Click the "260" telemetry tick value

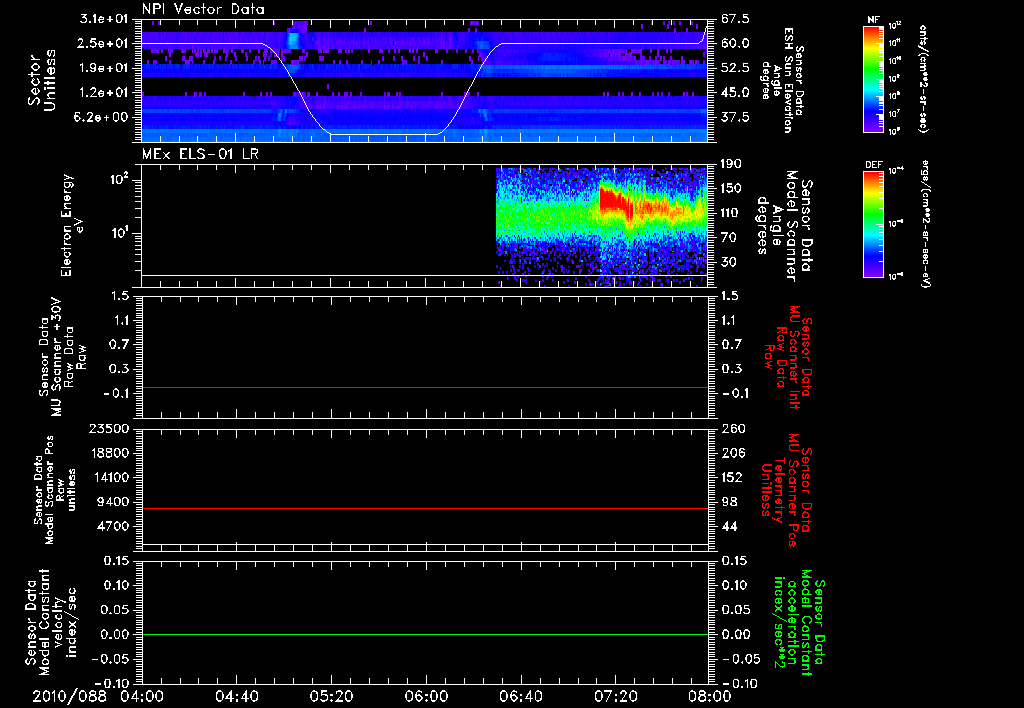click(x=731, y=428)
